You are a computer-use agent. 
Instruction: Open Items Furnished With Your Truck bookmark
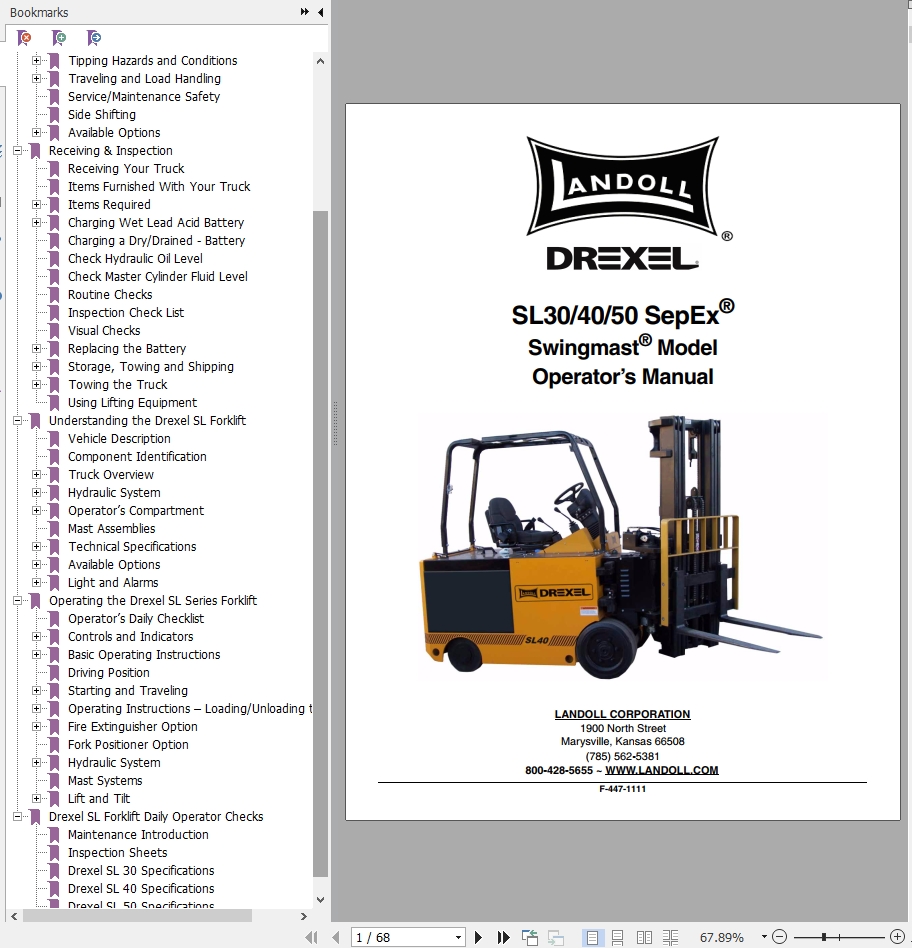159,187
